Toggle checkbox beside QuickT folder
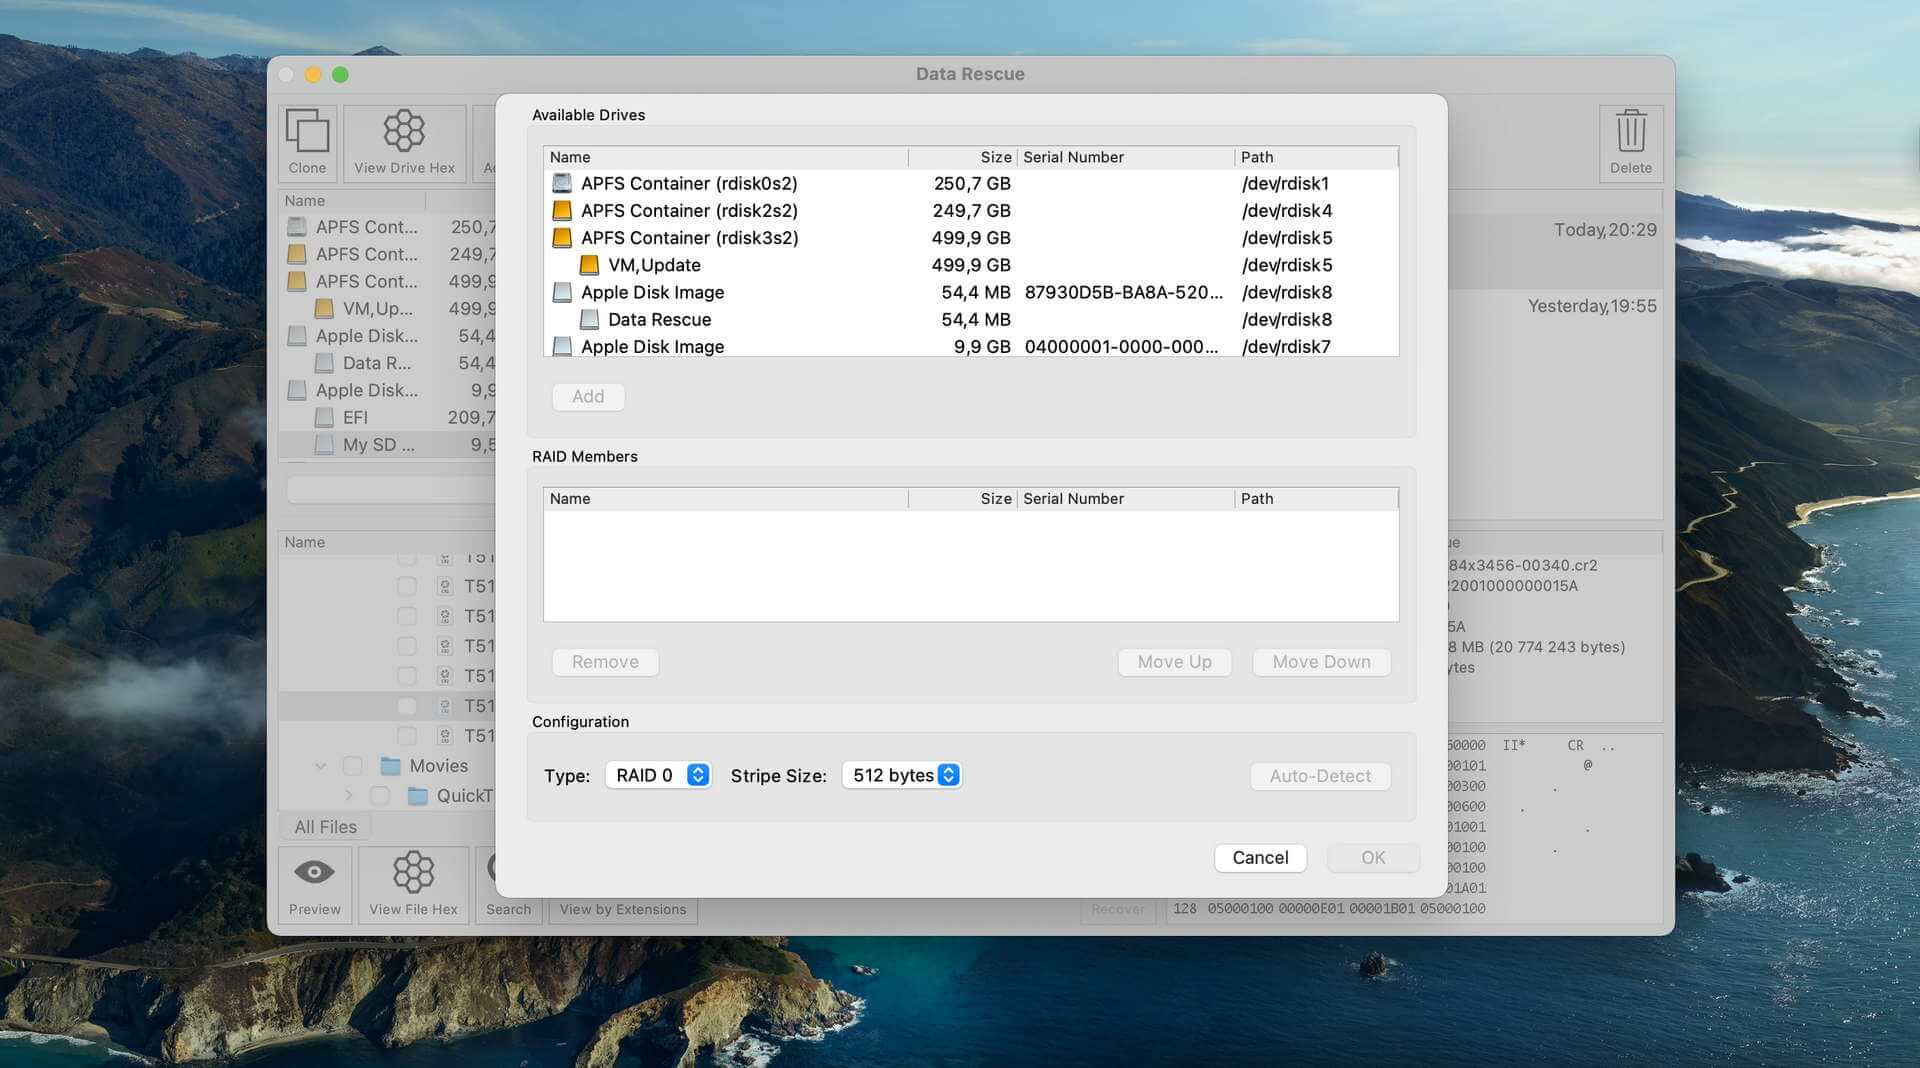 [379, 796]
